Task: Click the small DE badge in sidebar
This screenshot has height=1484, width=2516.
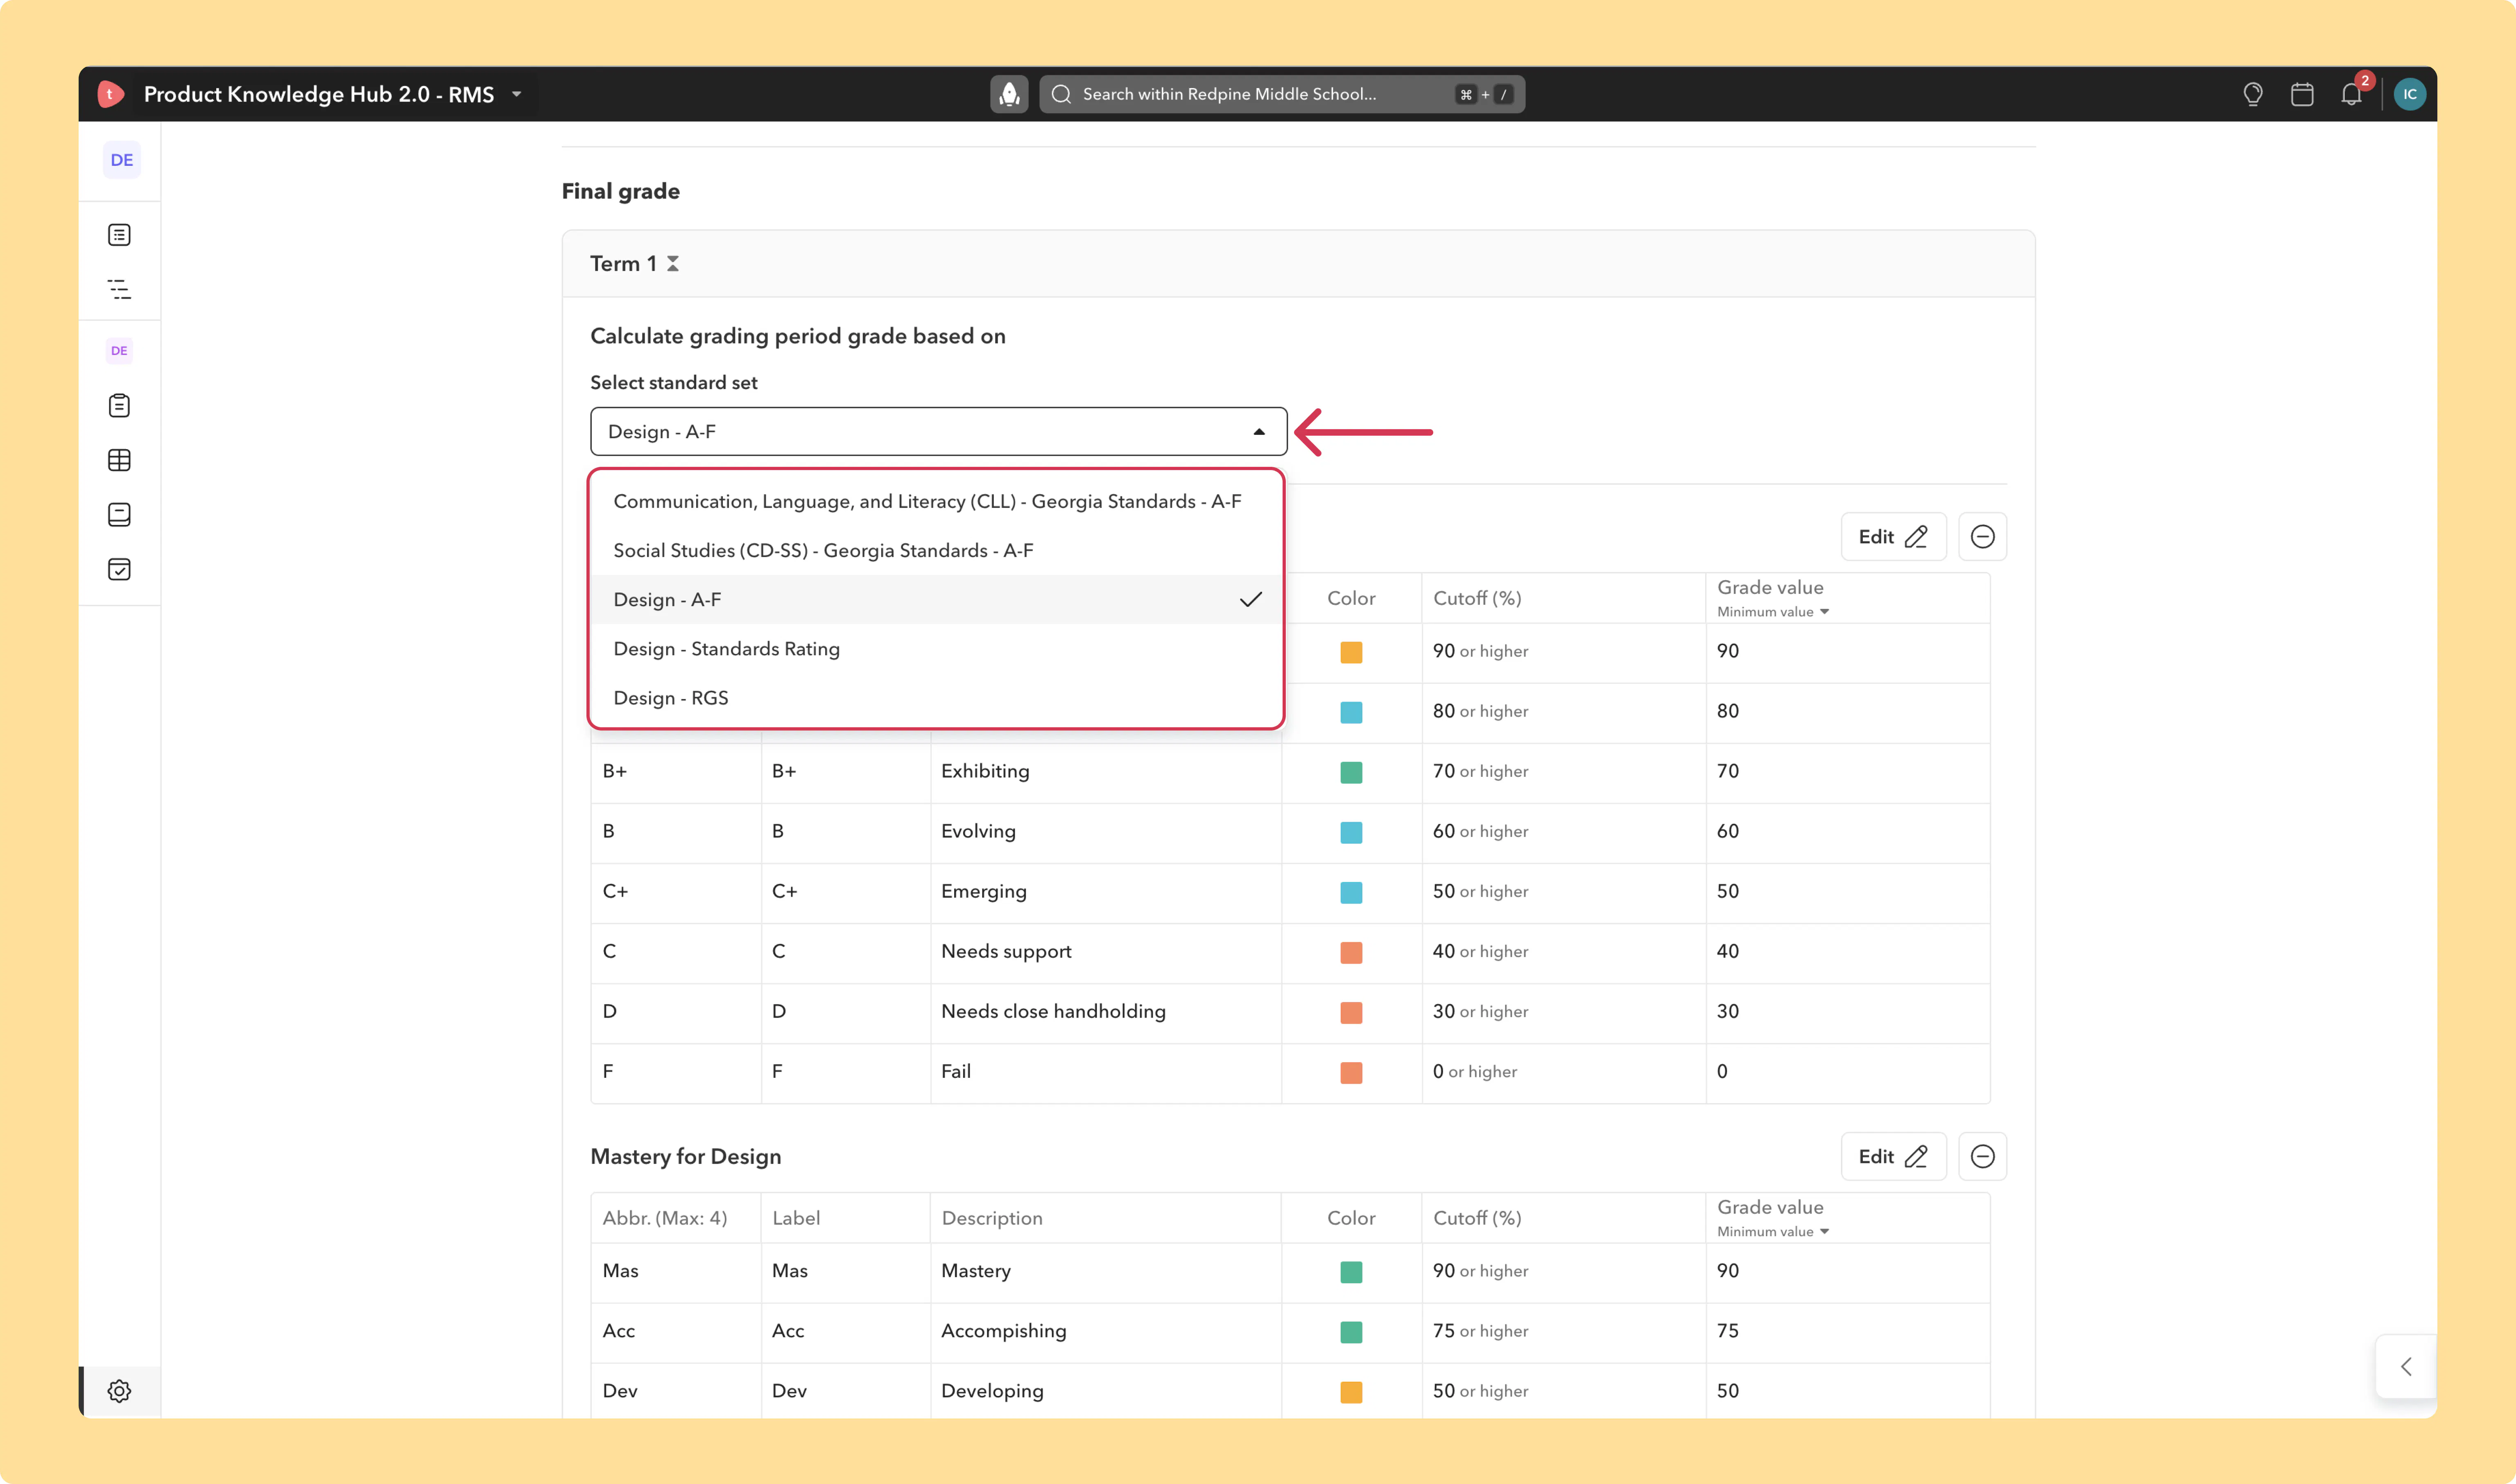Action: [x=119, y=351]
